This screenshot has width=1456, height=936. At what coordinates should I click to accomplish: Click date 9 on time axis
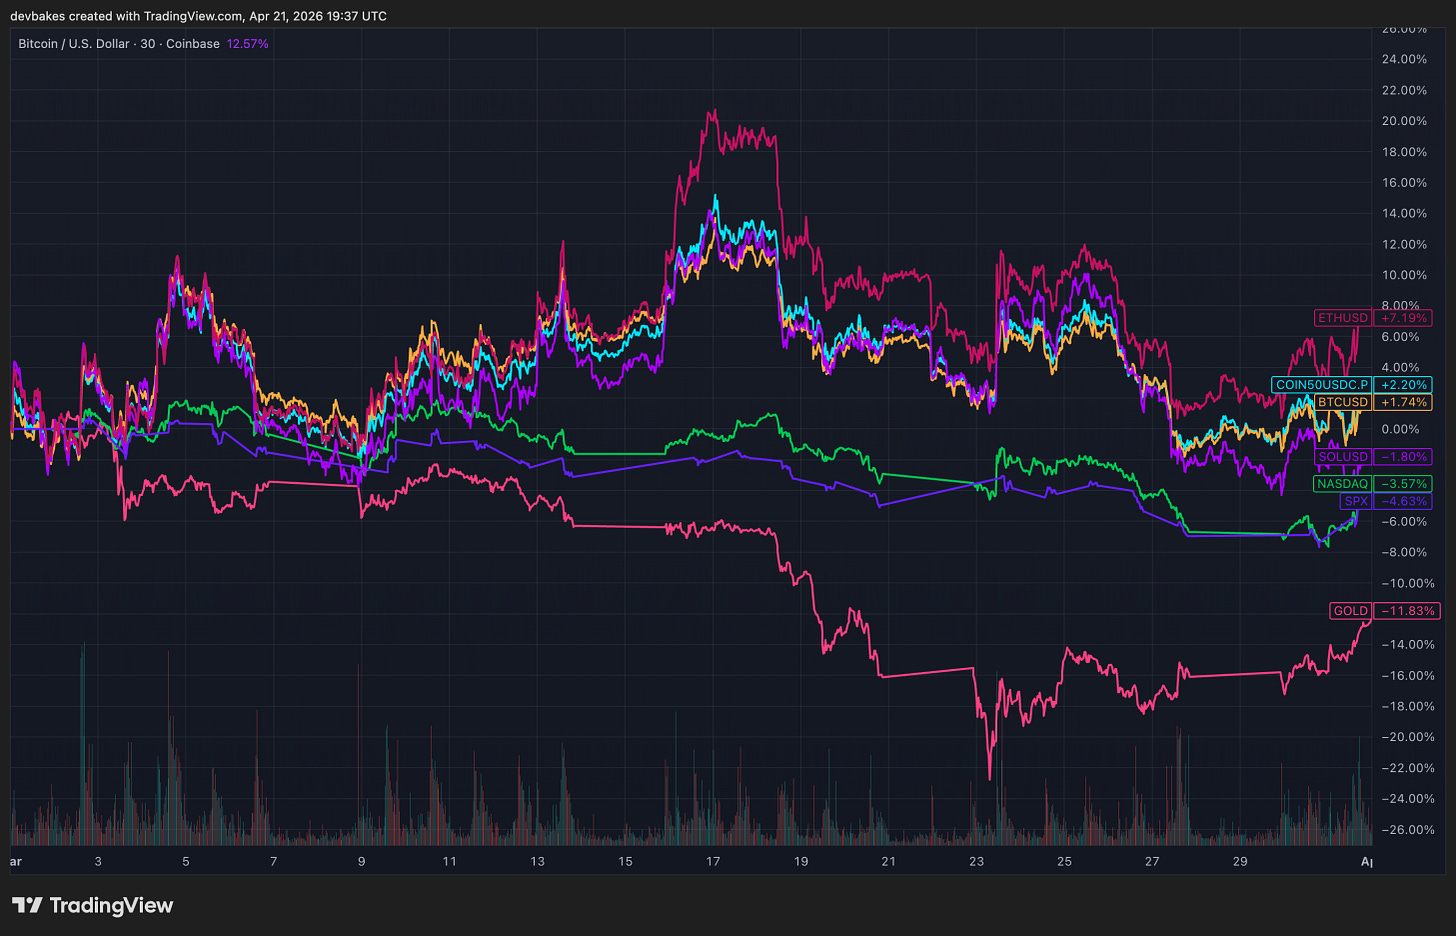361,861
